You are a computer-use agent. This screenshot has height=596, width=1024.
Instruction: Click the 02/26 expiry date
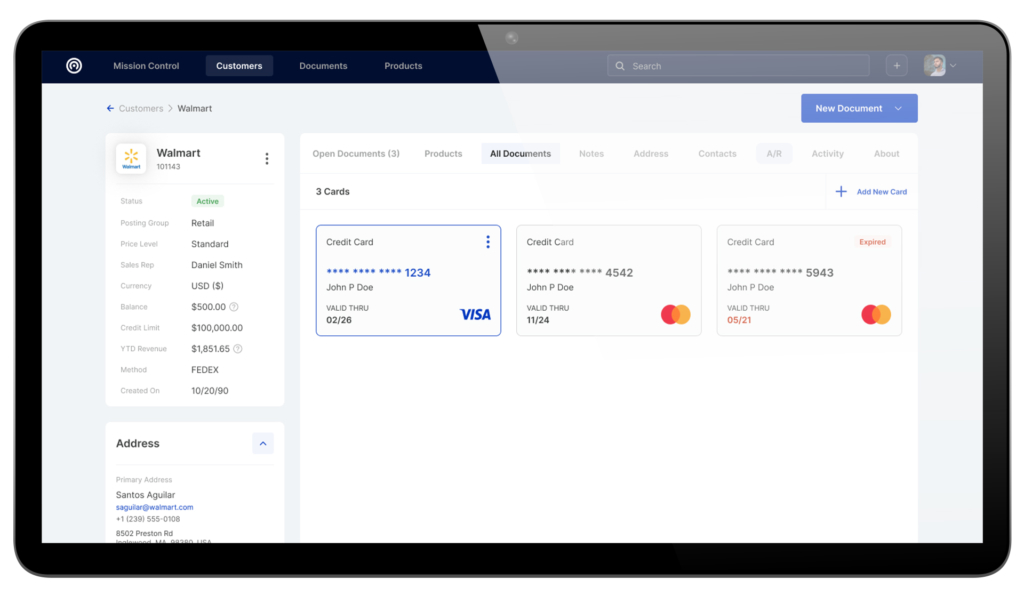click(x=339, y=320)
